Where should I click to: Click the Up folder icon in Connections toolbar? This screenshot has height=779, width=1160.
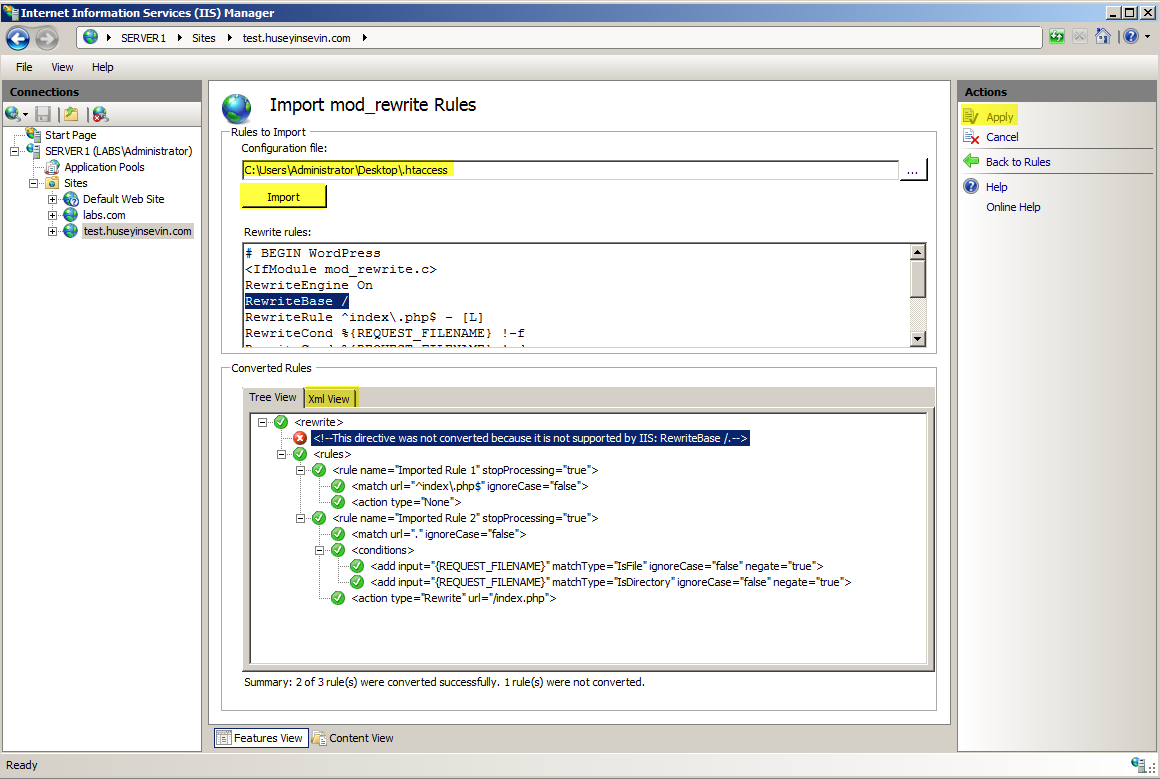71,114
